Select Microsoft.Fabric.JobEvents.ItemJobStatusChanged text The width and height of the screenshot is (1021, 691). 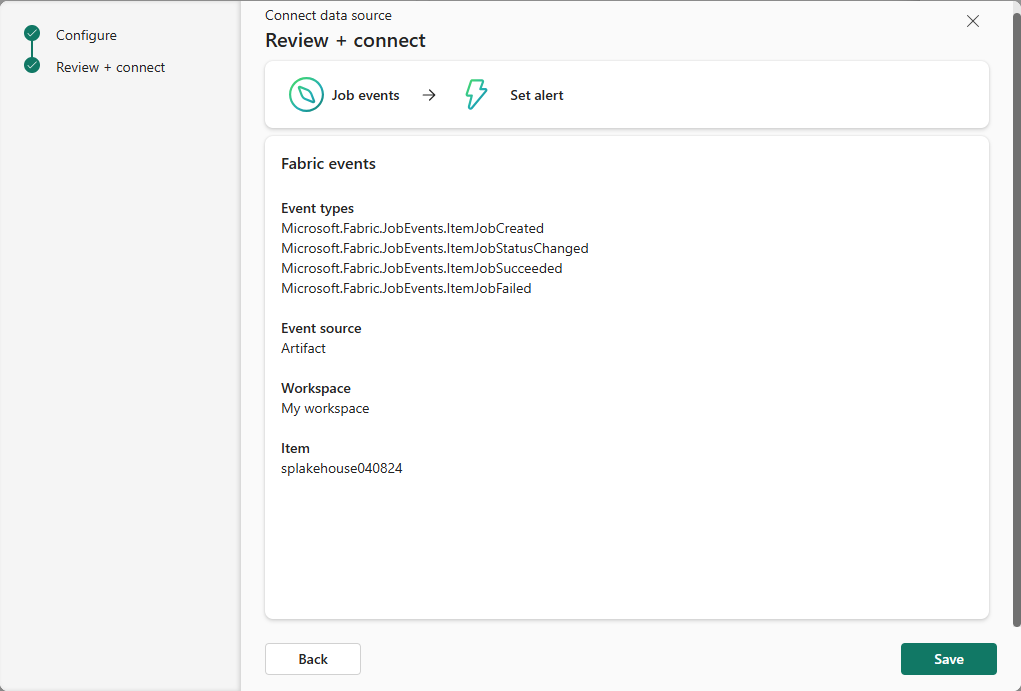point(435,248)
